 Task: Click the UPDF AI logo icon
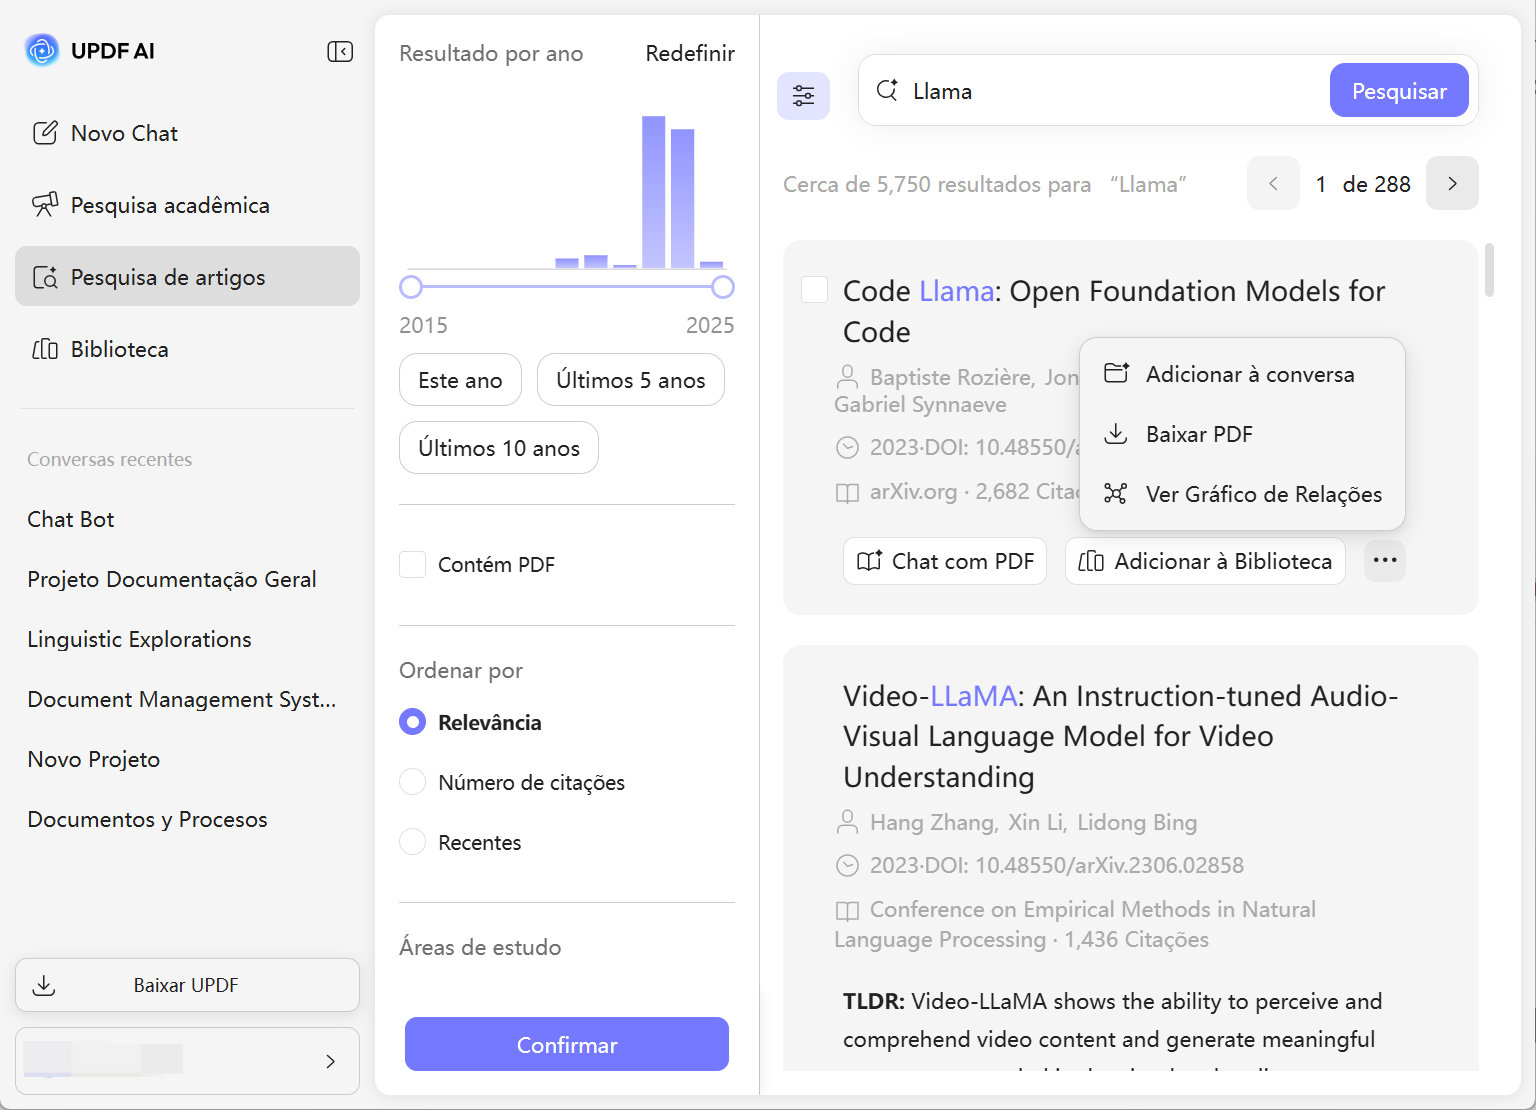pyautogui.click(x=42, y=50)
